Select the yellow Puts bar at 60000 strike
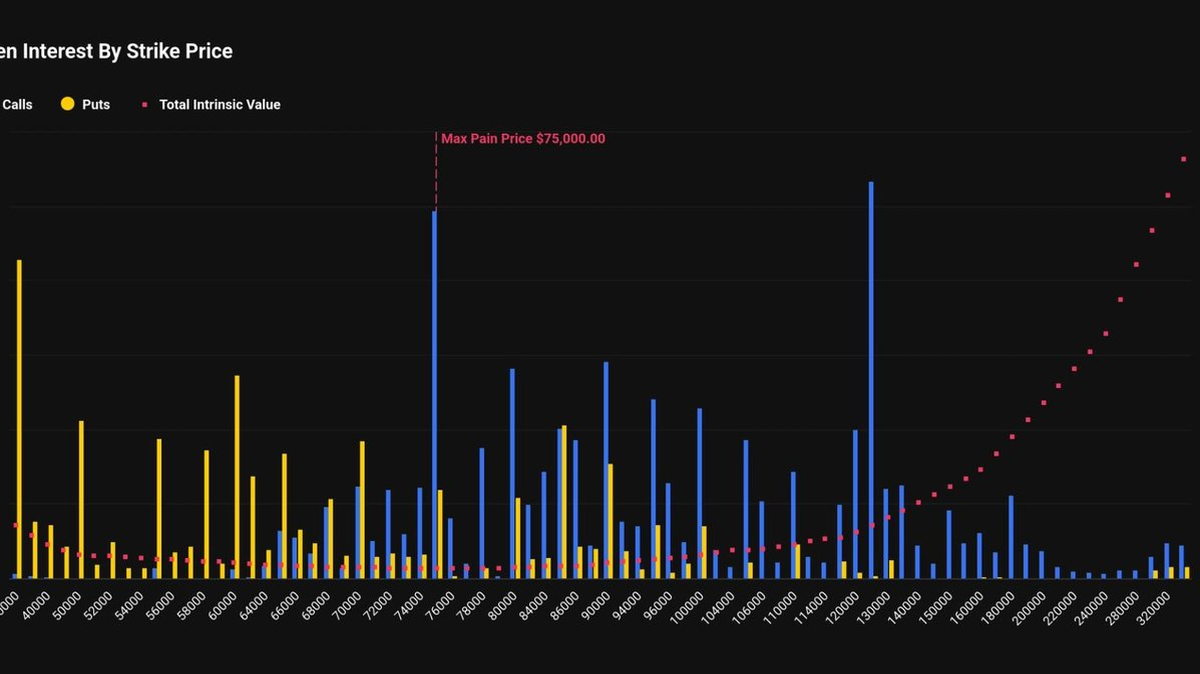The height and width of the screenshot is (674, 1200). 237,476
